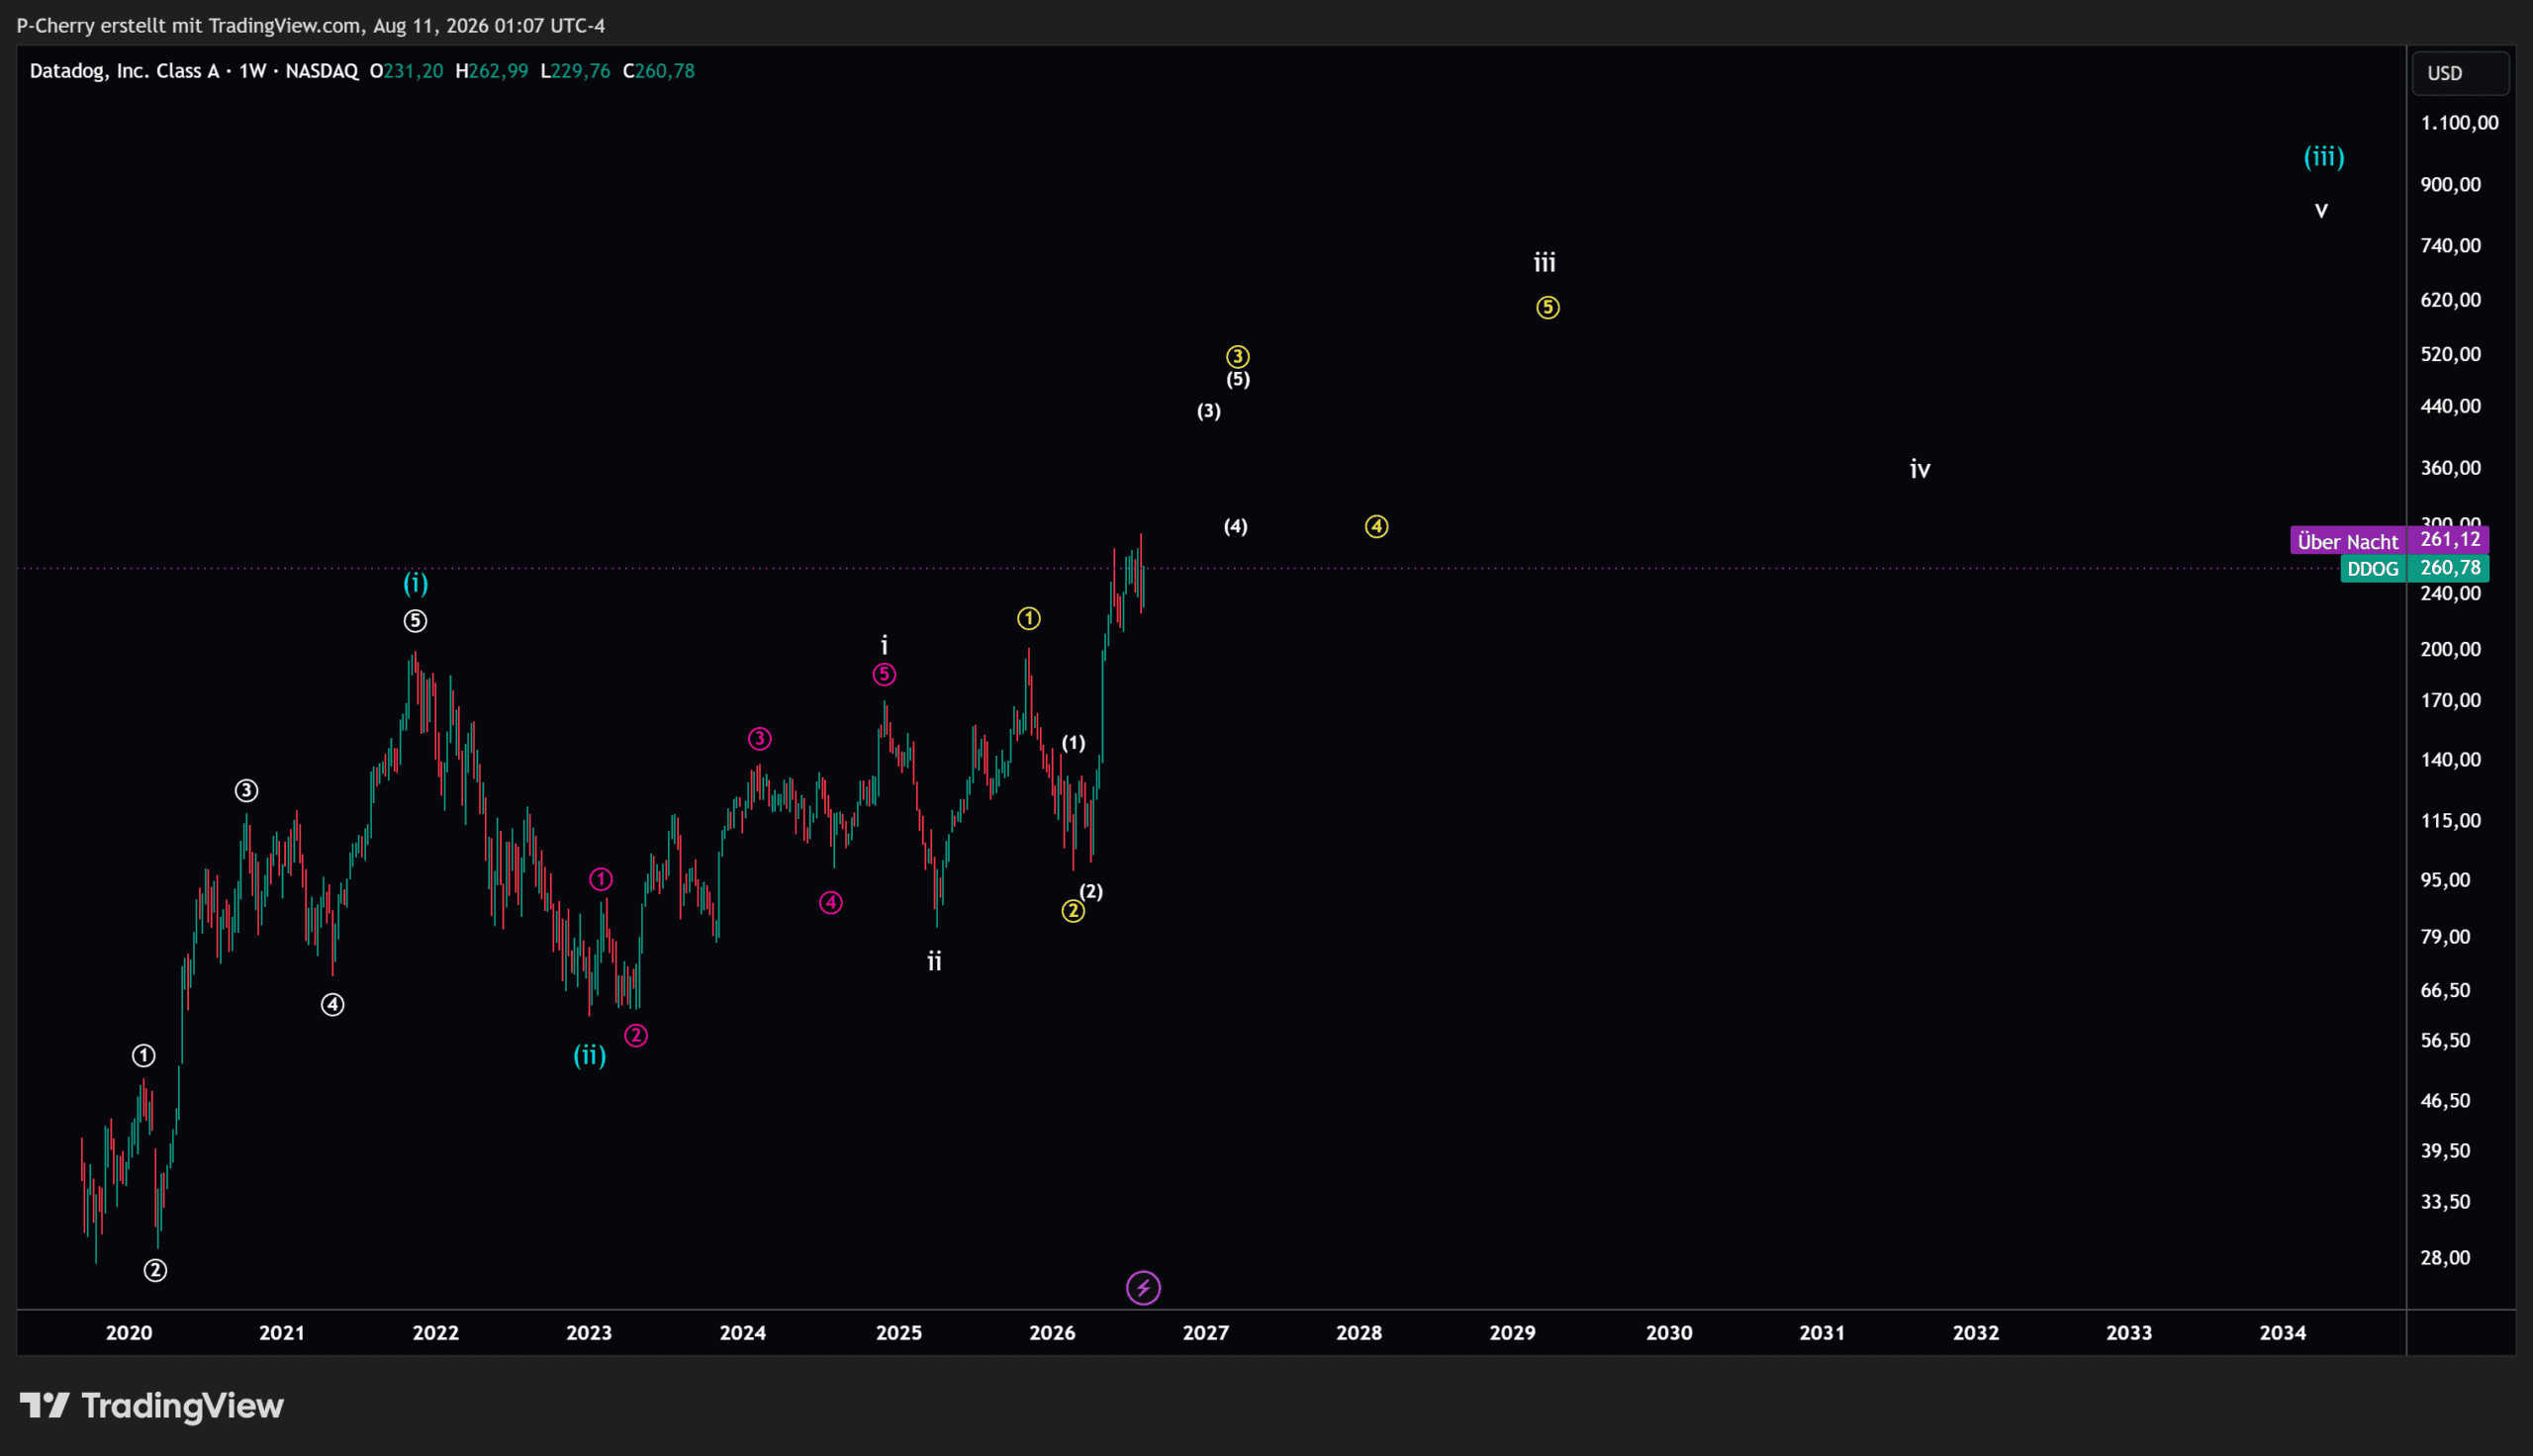Click the 900,00 price axis label
This screenshot has width=2533, height=1456.
[2450, 184]
